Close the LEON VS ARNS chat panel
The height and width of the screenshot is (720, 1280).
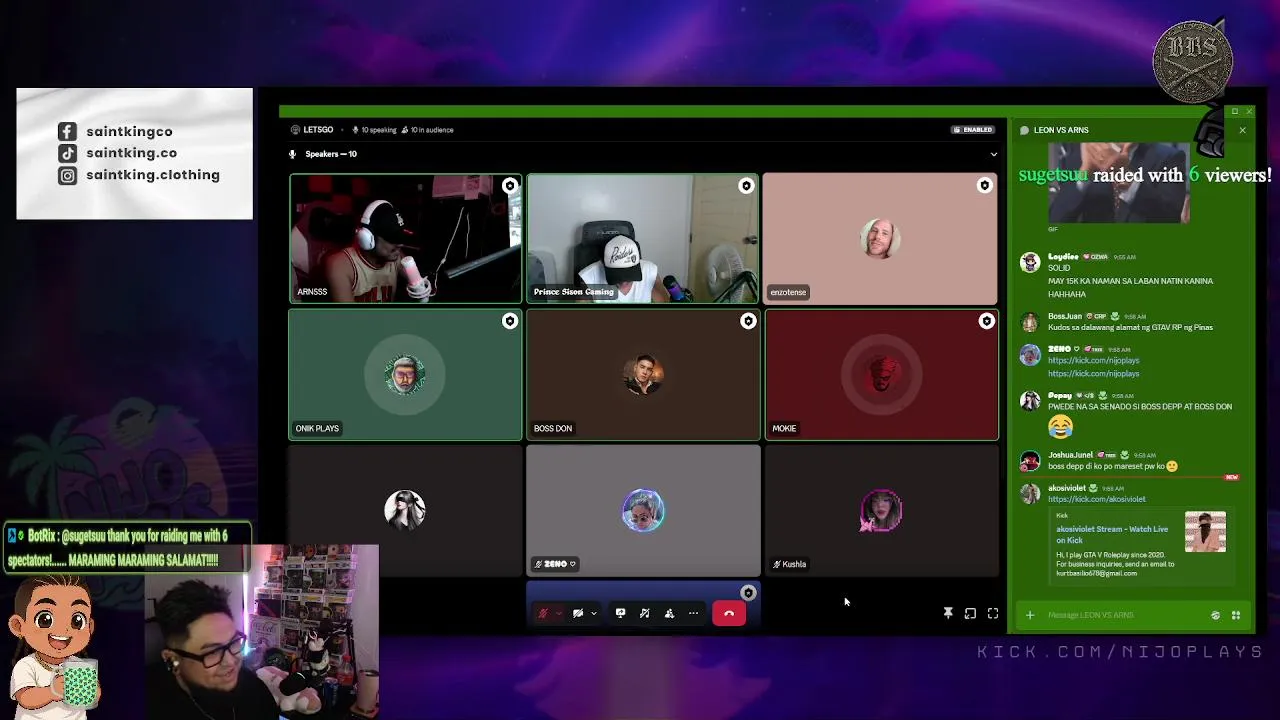click(1242, 130)
